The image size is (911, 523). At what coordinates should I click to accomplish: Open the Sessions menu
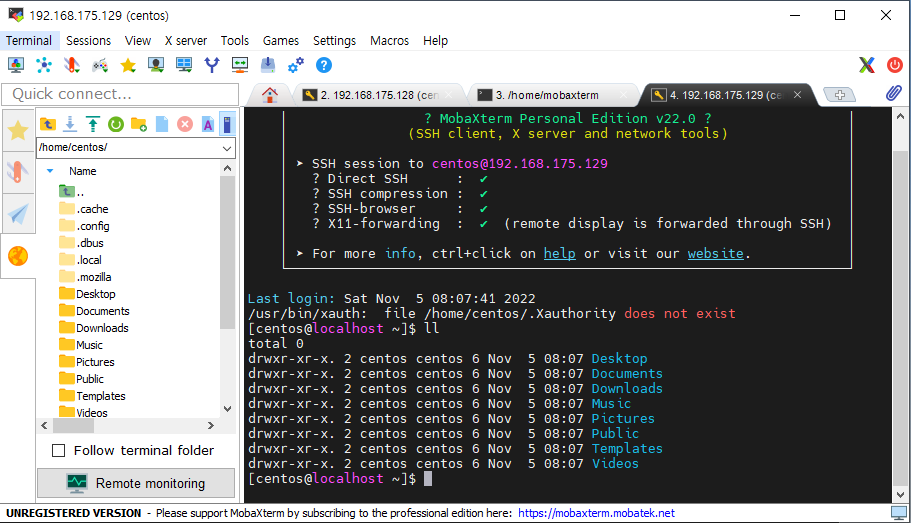coord(88,41)
